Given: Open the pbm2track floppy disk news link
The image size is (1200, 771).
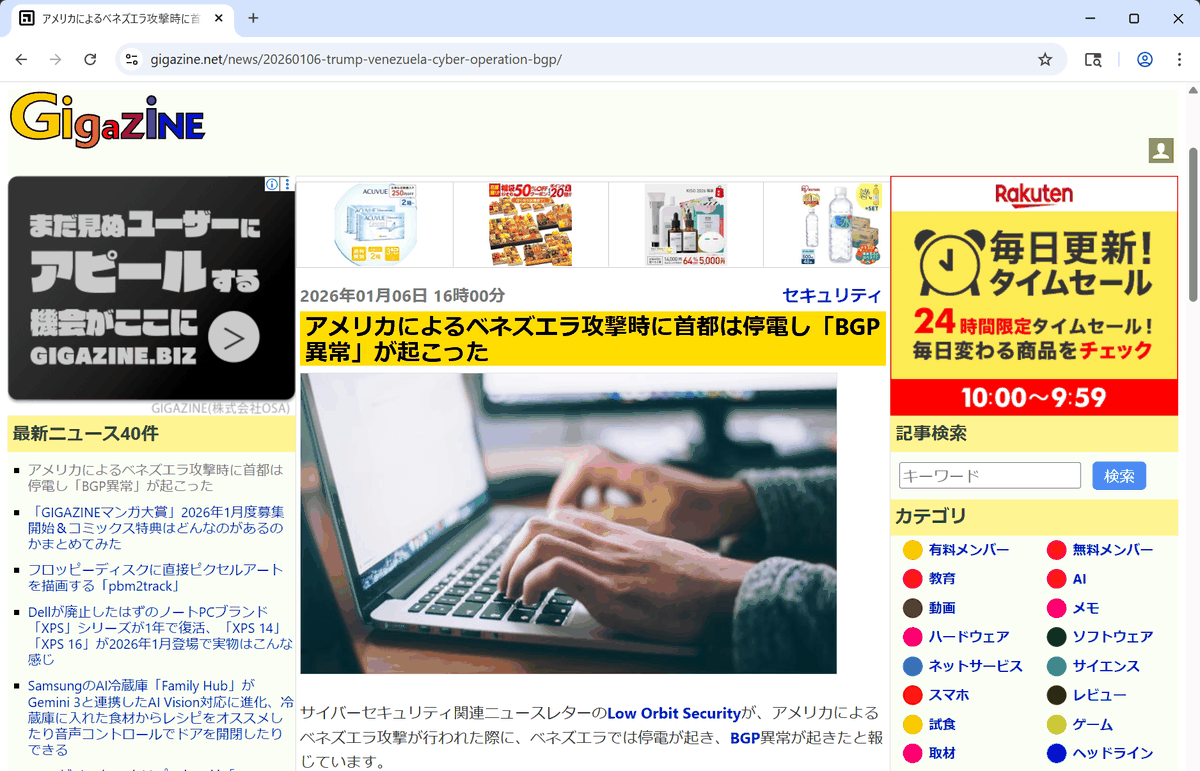Looking at the screenshot, I should click(x=156, y=577).
